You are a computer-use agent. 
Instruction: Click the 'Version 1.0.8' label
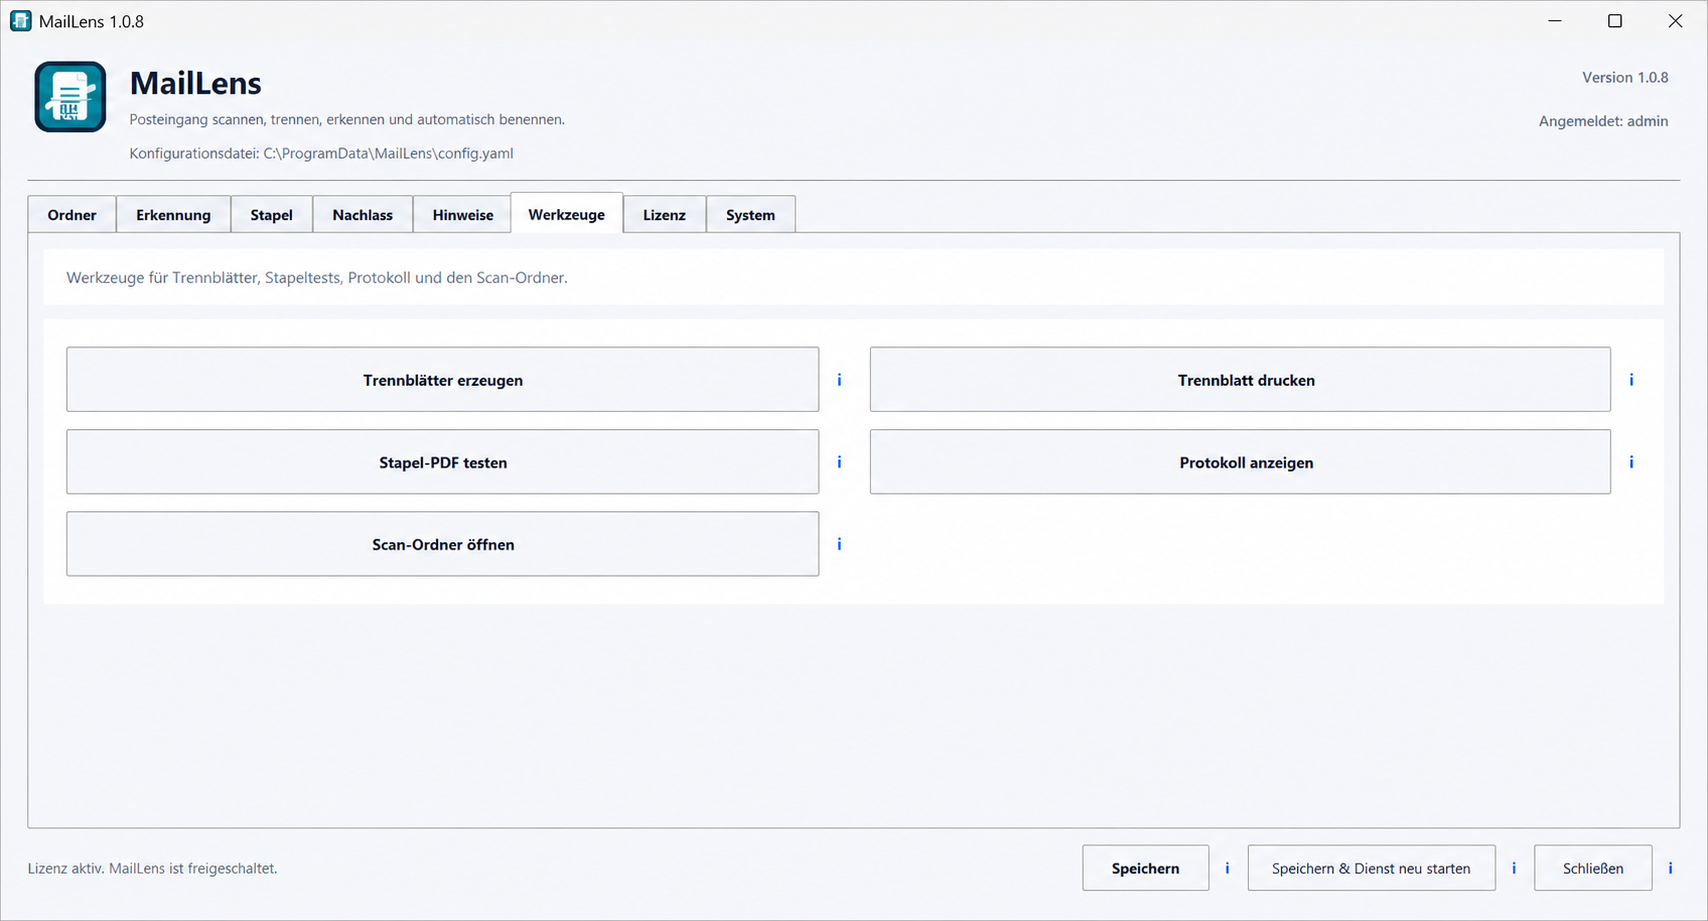coord(1625,77)
